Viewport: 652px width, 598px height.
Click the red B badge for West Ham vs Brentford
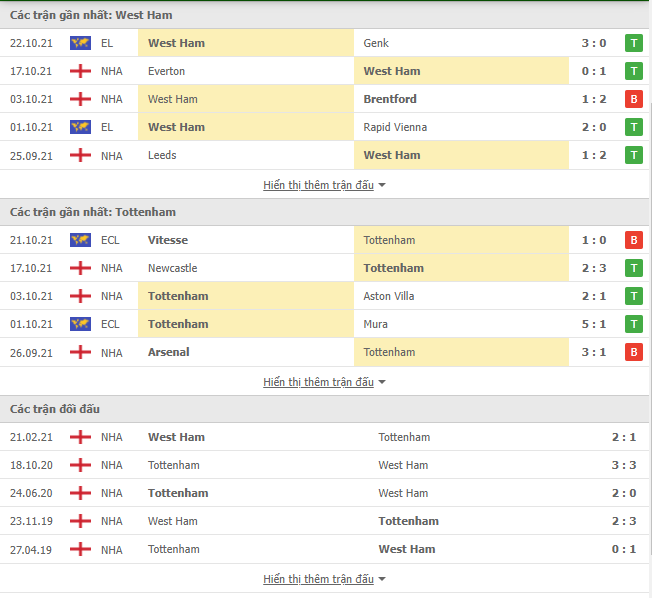[x=634, y=99]
